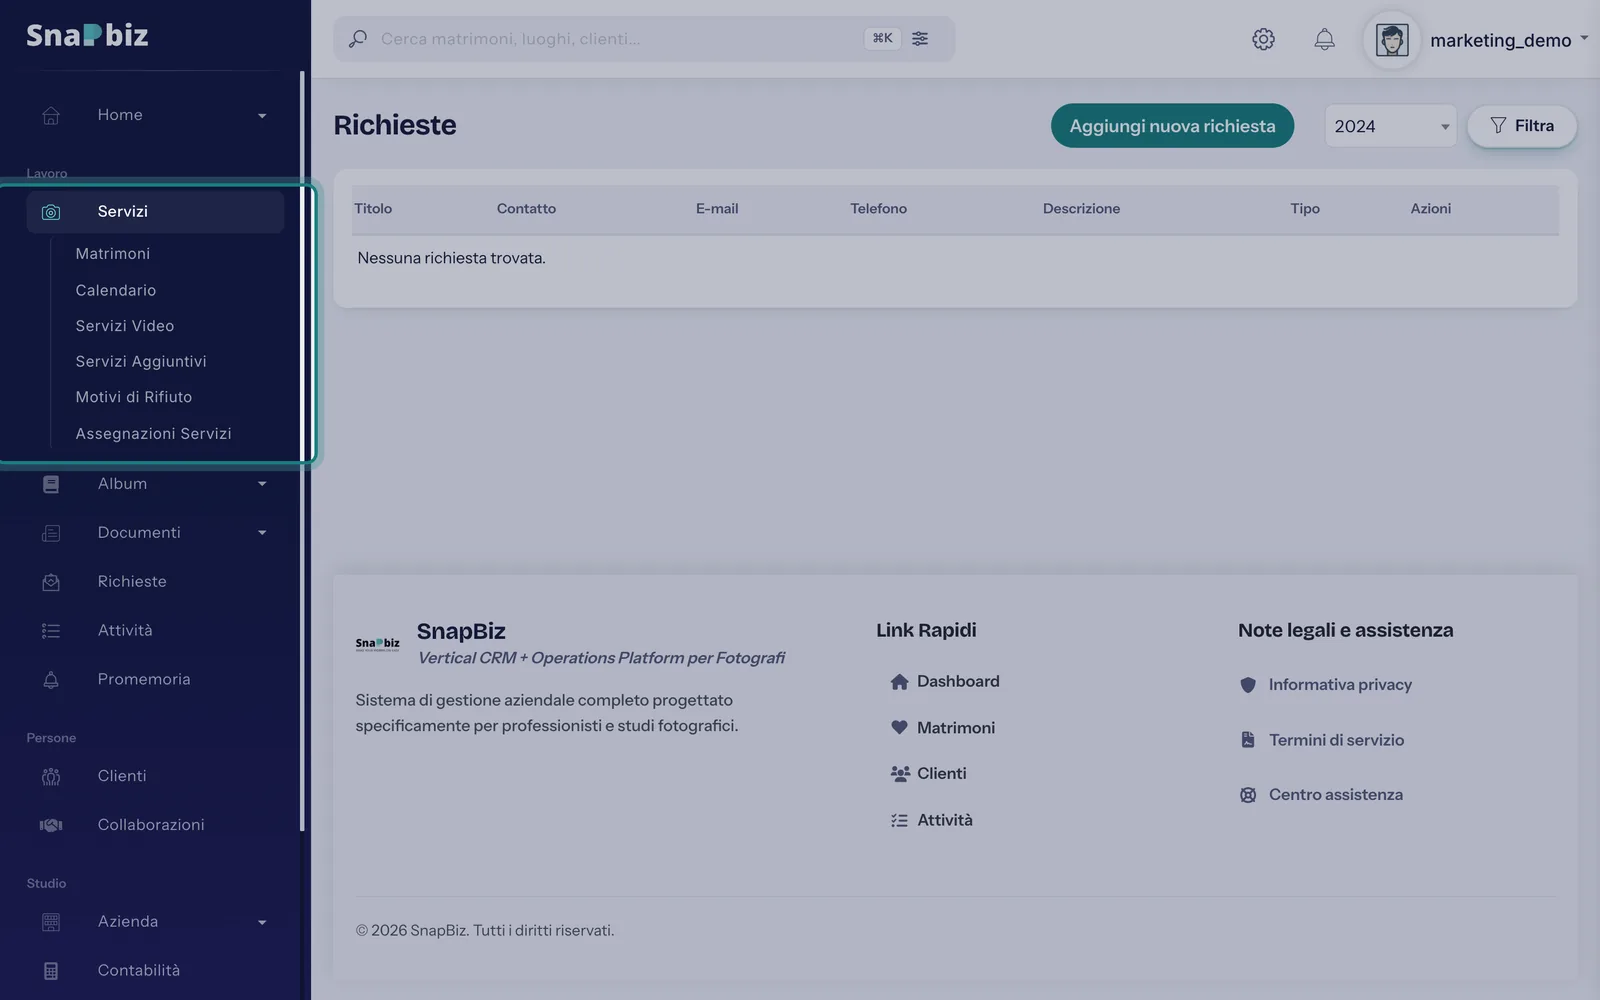Image resolution: width=1600 pixels, height=1000 pixels.
Task: Open the footer Matrimoni quick link
Action: (943, 728)
